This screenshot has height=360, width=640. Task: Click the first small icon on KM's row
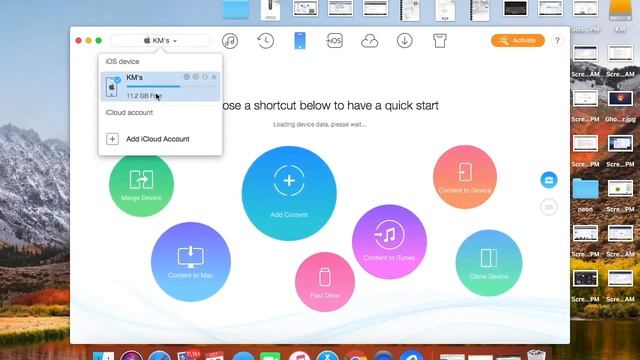(x=187, y=77)
